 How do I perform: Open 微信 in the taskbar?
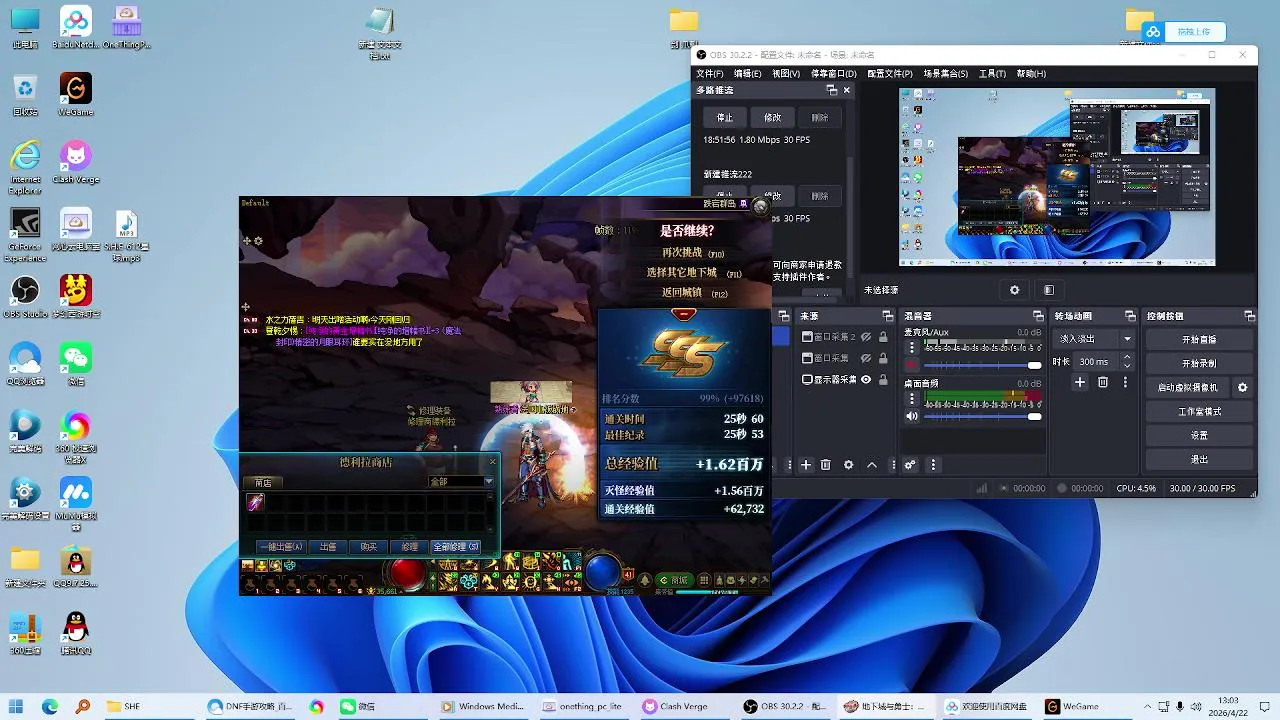pyautogui.click(x=357, y=706)
